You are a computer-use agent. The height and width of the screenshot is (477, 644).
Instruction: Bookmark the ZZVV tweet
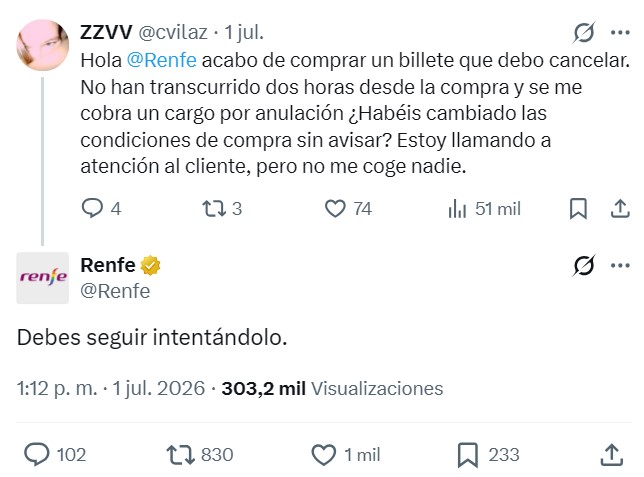tap(578, 209)
